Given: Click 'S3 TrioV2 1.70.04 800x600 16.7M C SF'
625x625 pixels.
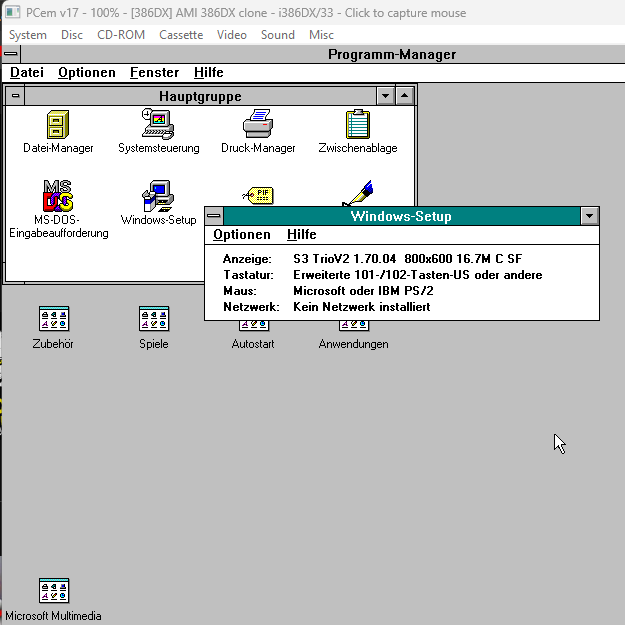Looking at the screenshot, I should 407,259.
